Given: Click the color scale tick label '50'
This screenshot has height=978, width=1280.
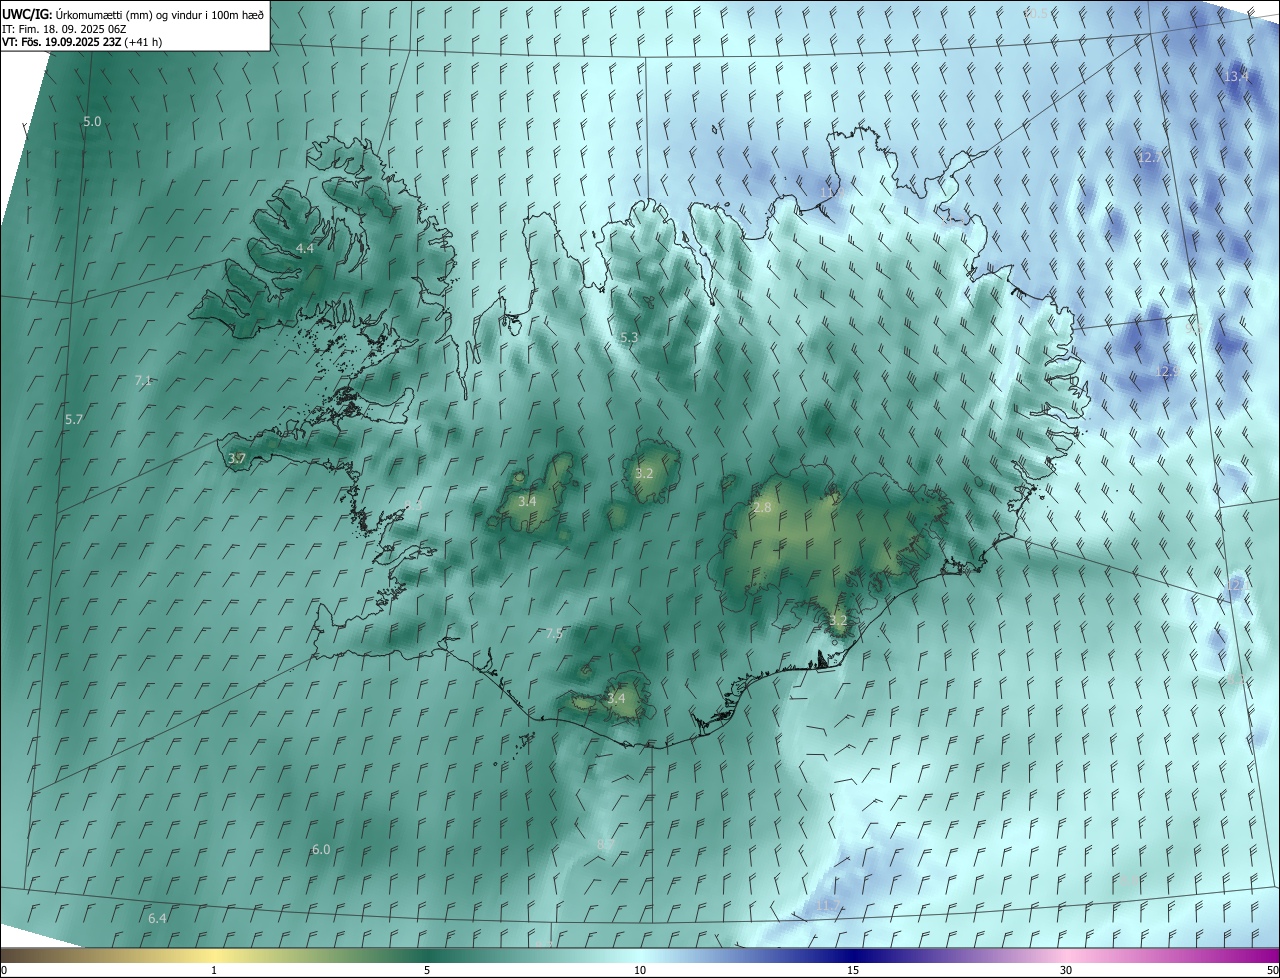Looking at the screenshot, I should click(1272, 970).
